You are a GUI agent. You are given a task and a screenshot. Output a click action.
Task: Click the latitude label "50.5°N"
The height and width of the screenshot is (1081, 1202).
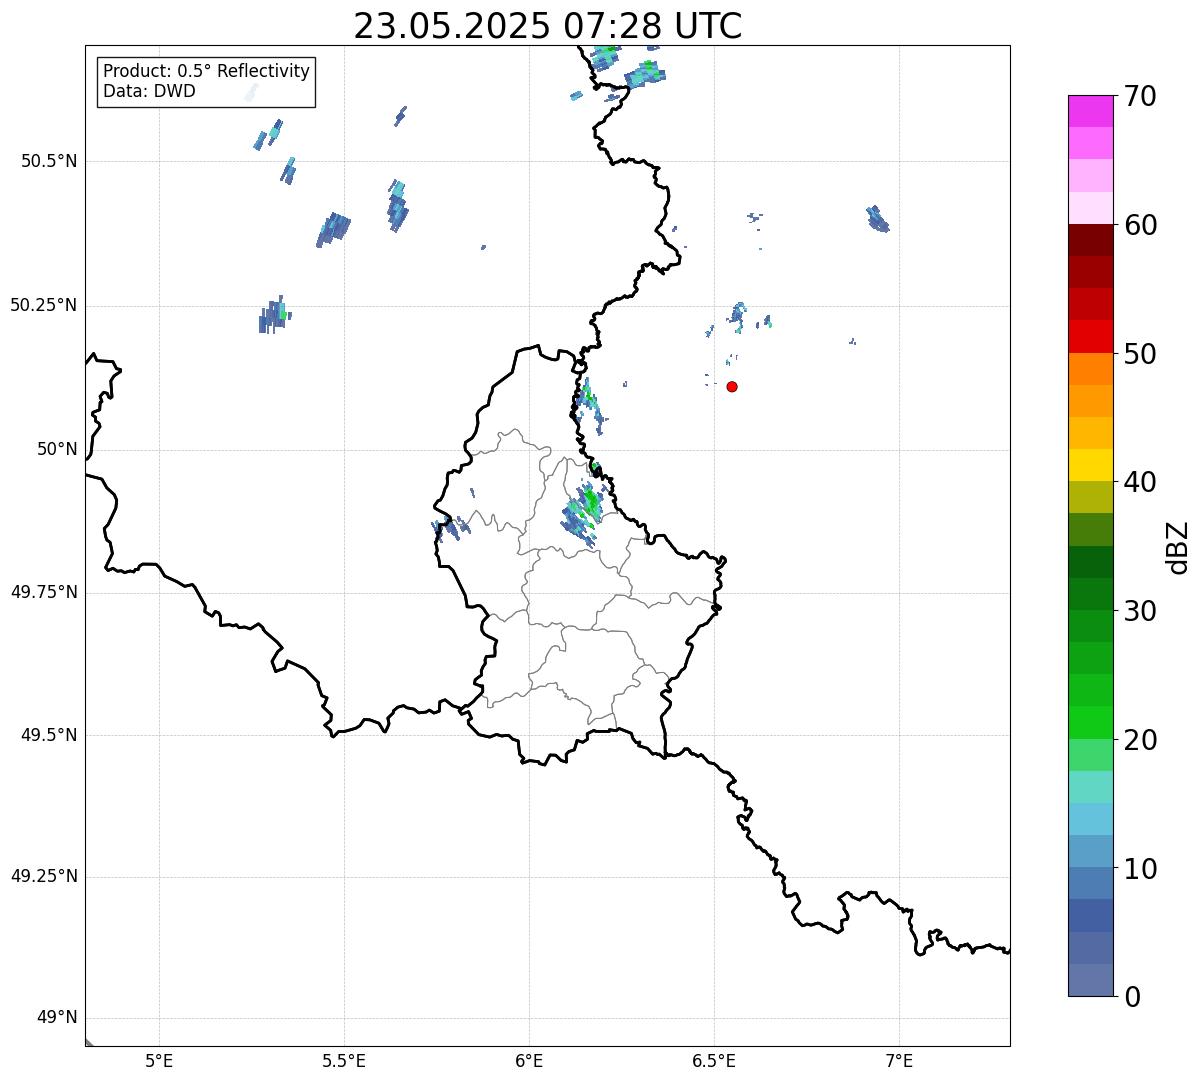click(x=49, y=161)
